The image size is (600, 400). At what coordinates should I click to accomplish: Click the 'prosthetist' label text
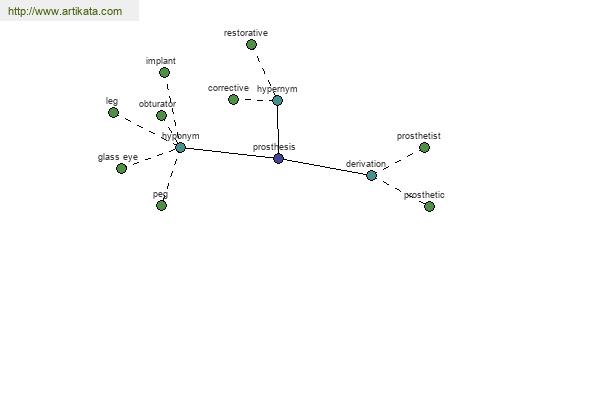[x=419, y=136]
